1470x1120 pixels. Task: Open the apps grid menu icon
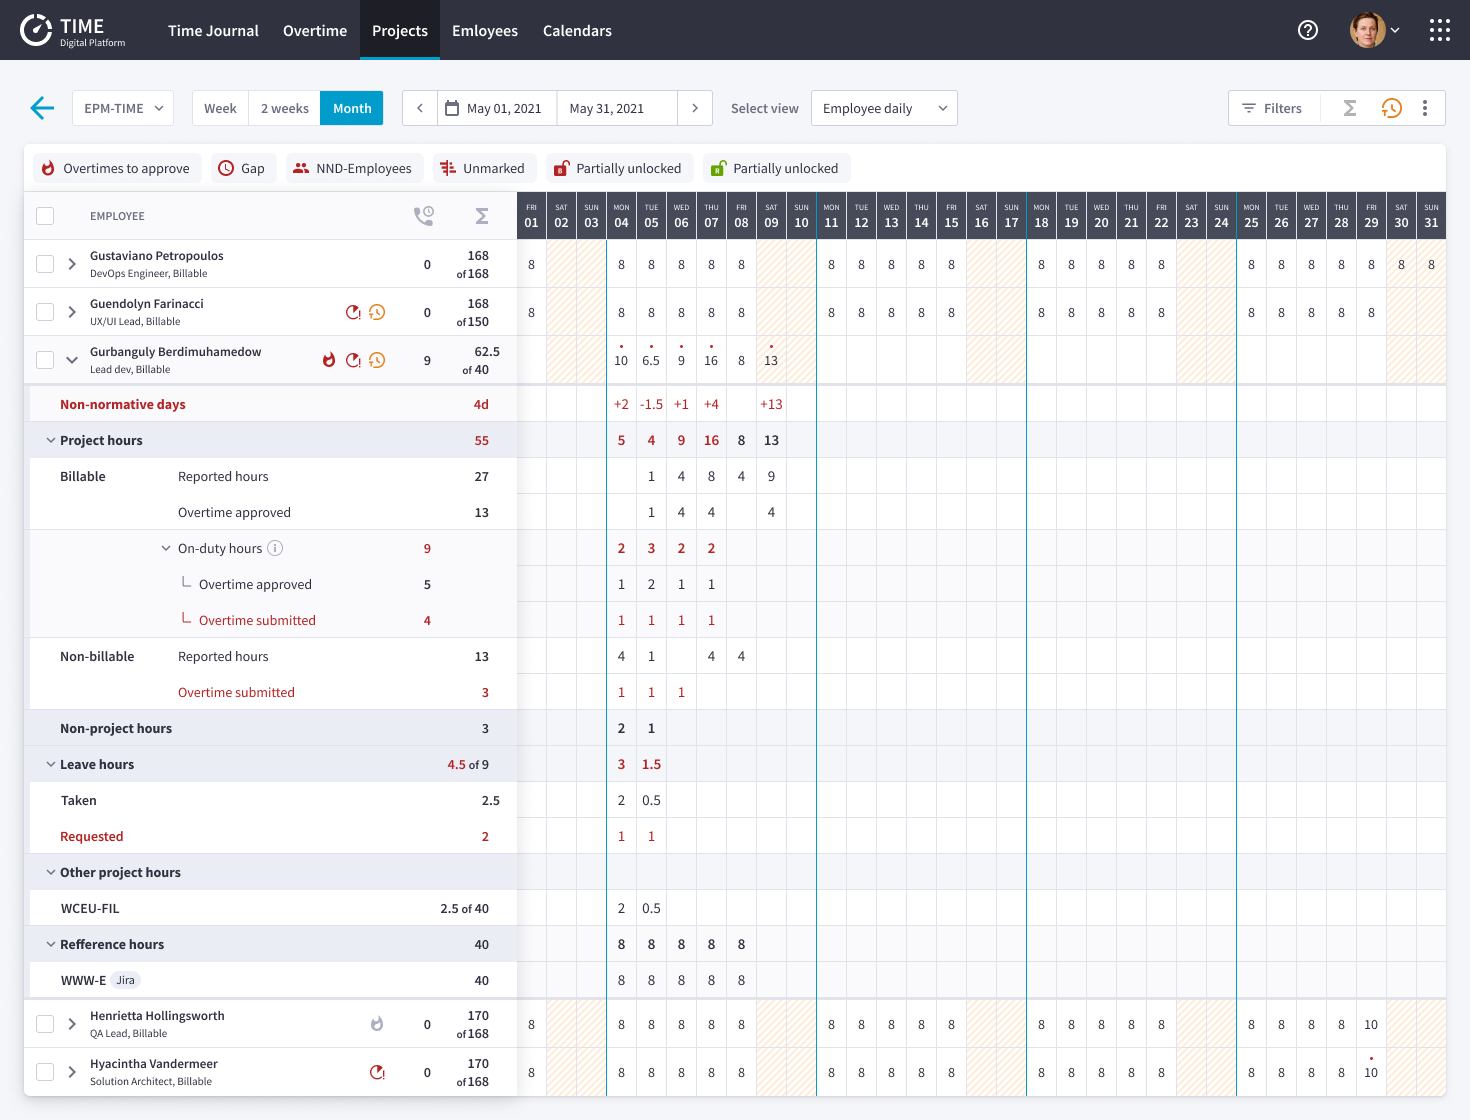1439,30
